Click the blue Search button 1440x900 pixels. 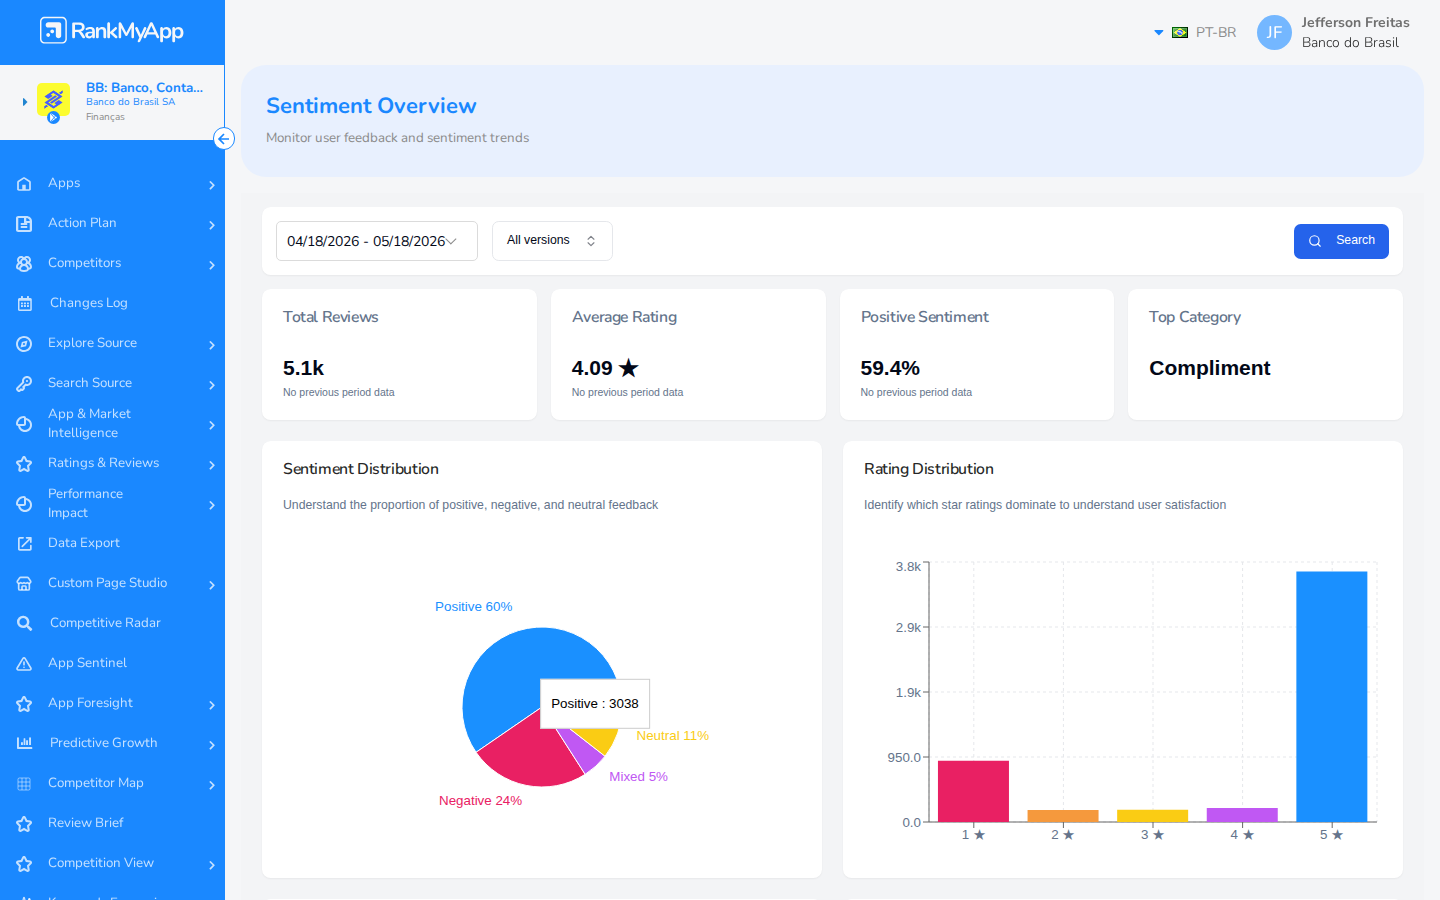click(1341, 241)
